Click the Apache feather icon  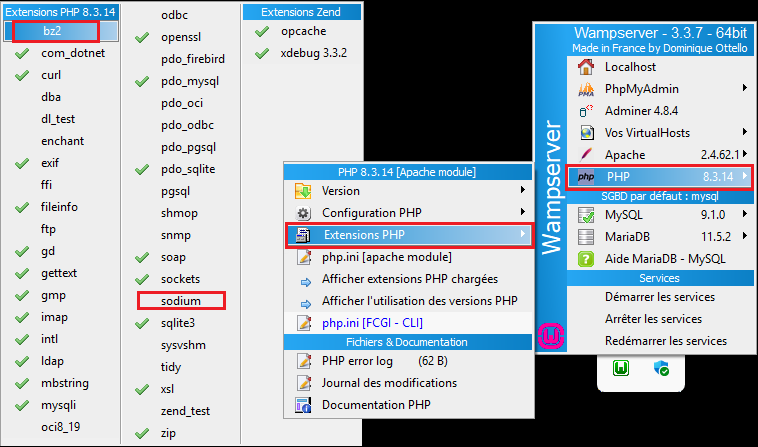587,155
